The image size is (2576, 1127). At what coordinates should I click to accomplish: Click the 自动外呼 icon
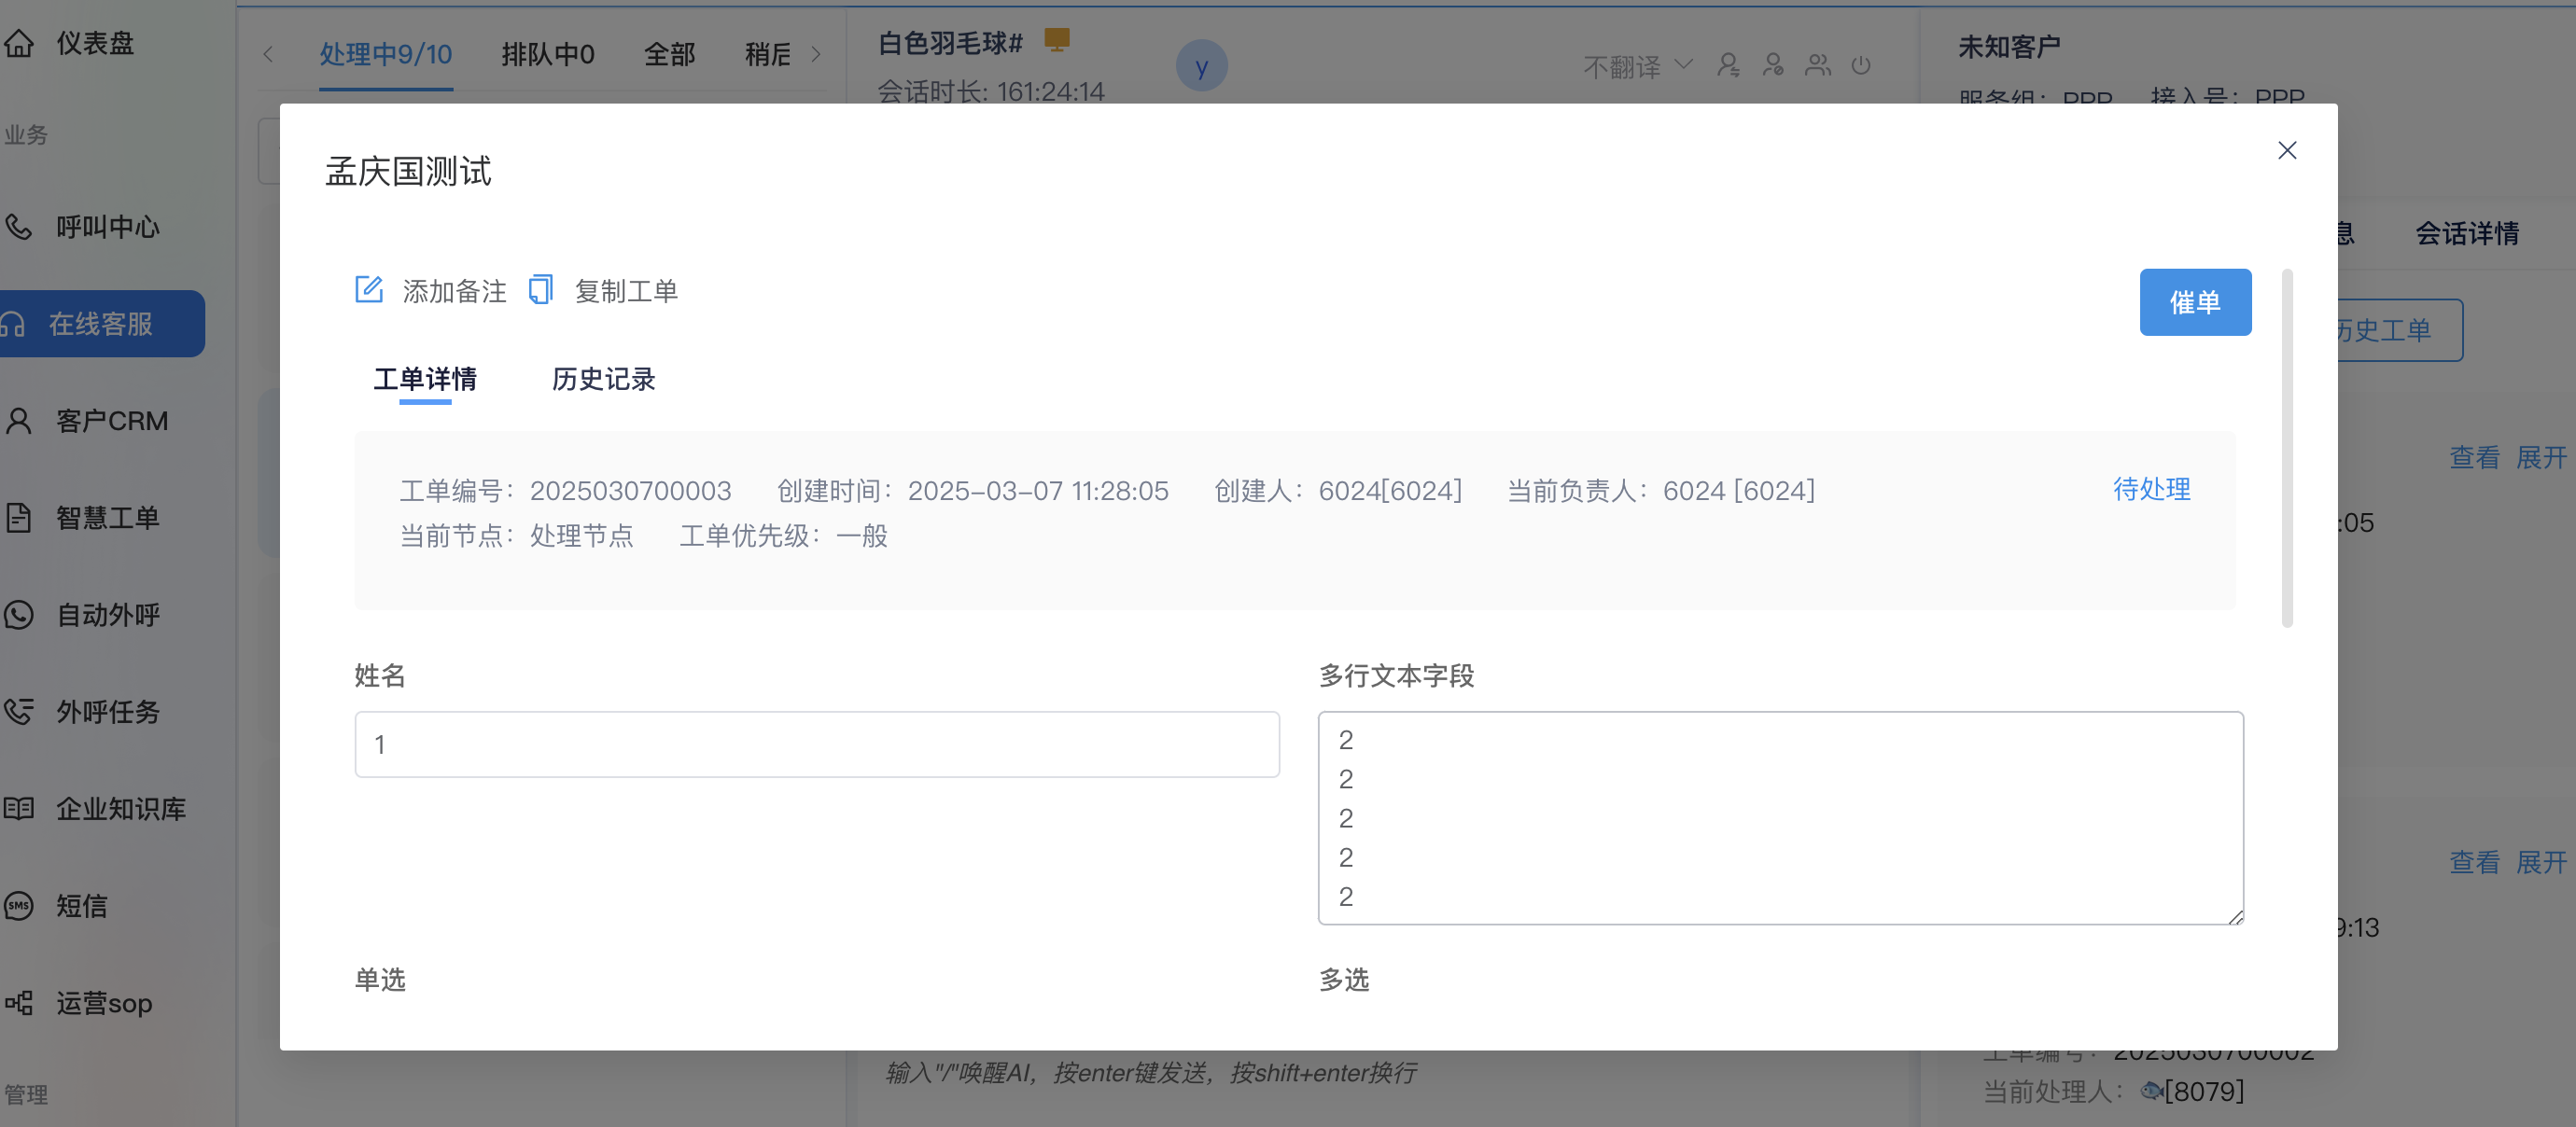coord(18,615)
